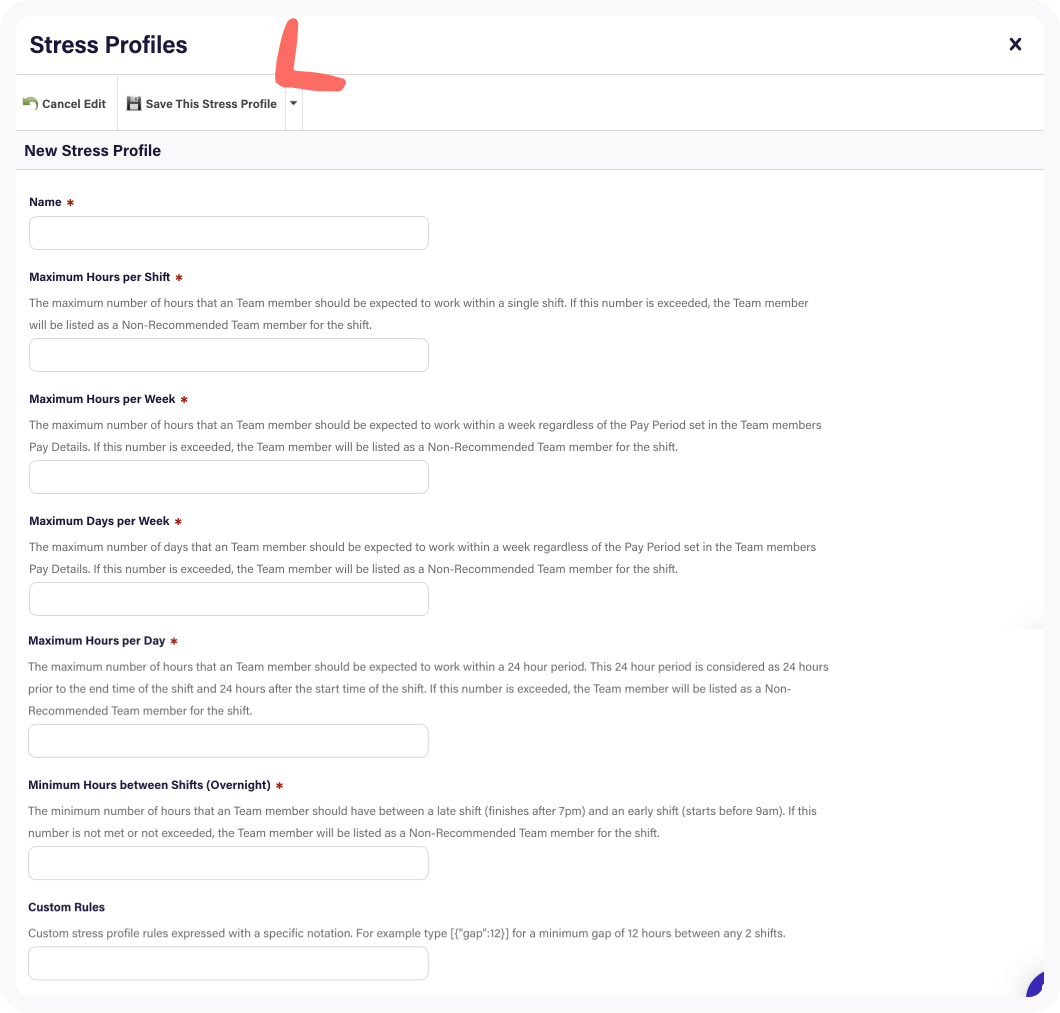Open the dropdown arrow beside Save This Stress Profile
This screenshot has width=1060, height=1013.
click(293, 103)
